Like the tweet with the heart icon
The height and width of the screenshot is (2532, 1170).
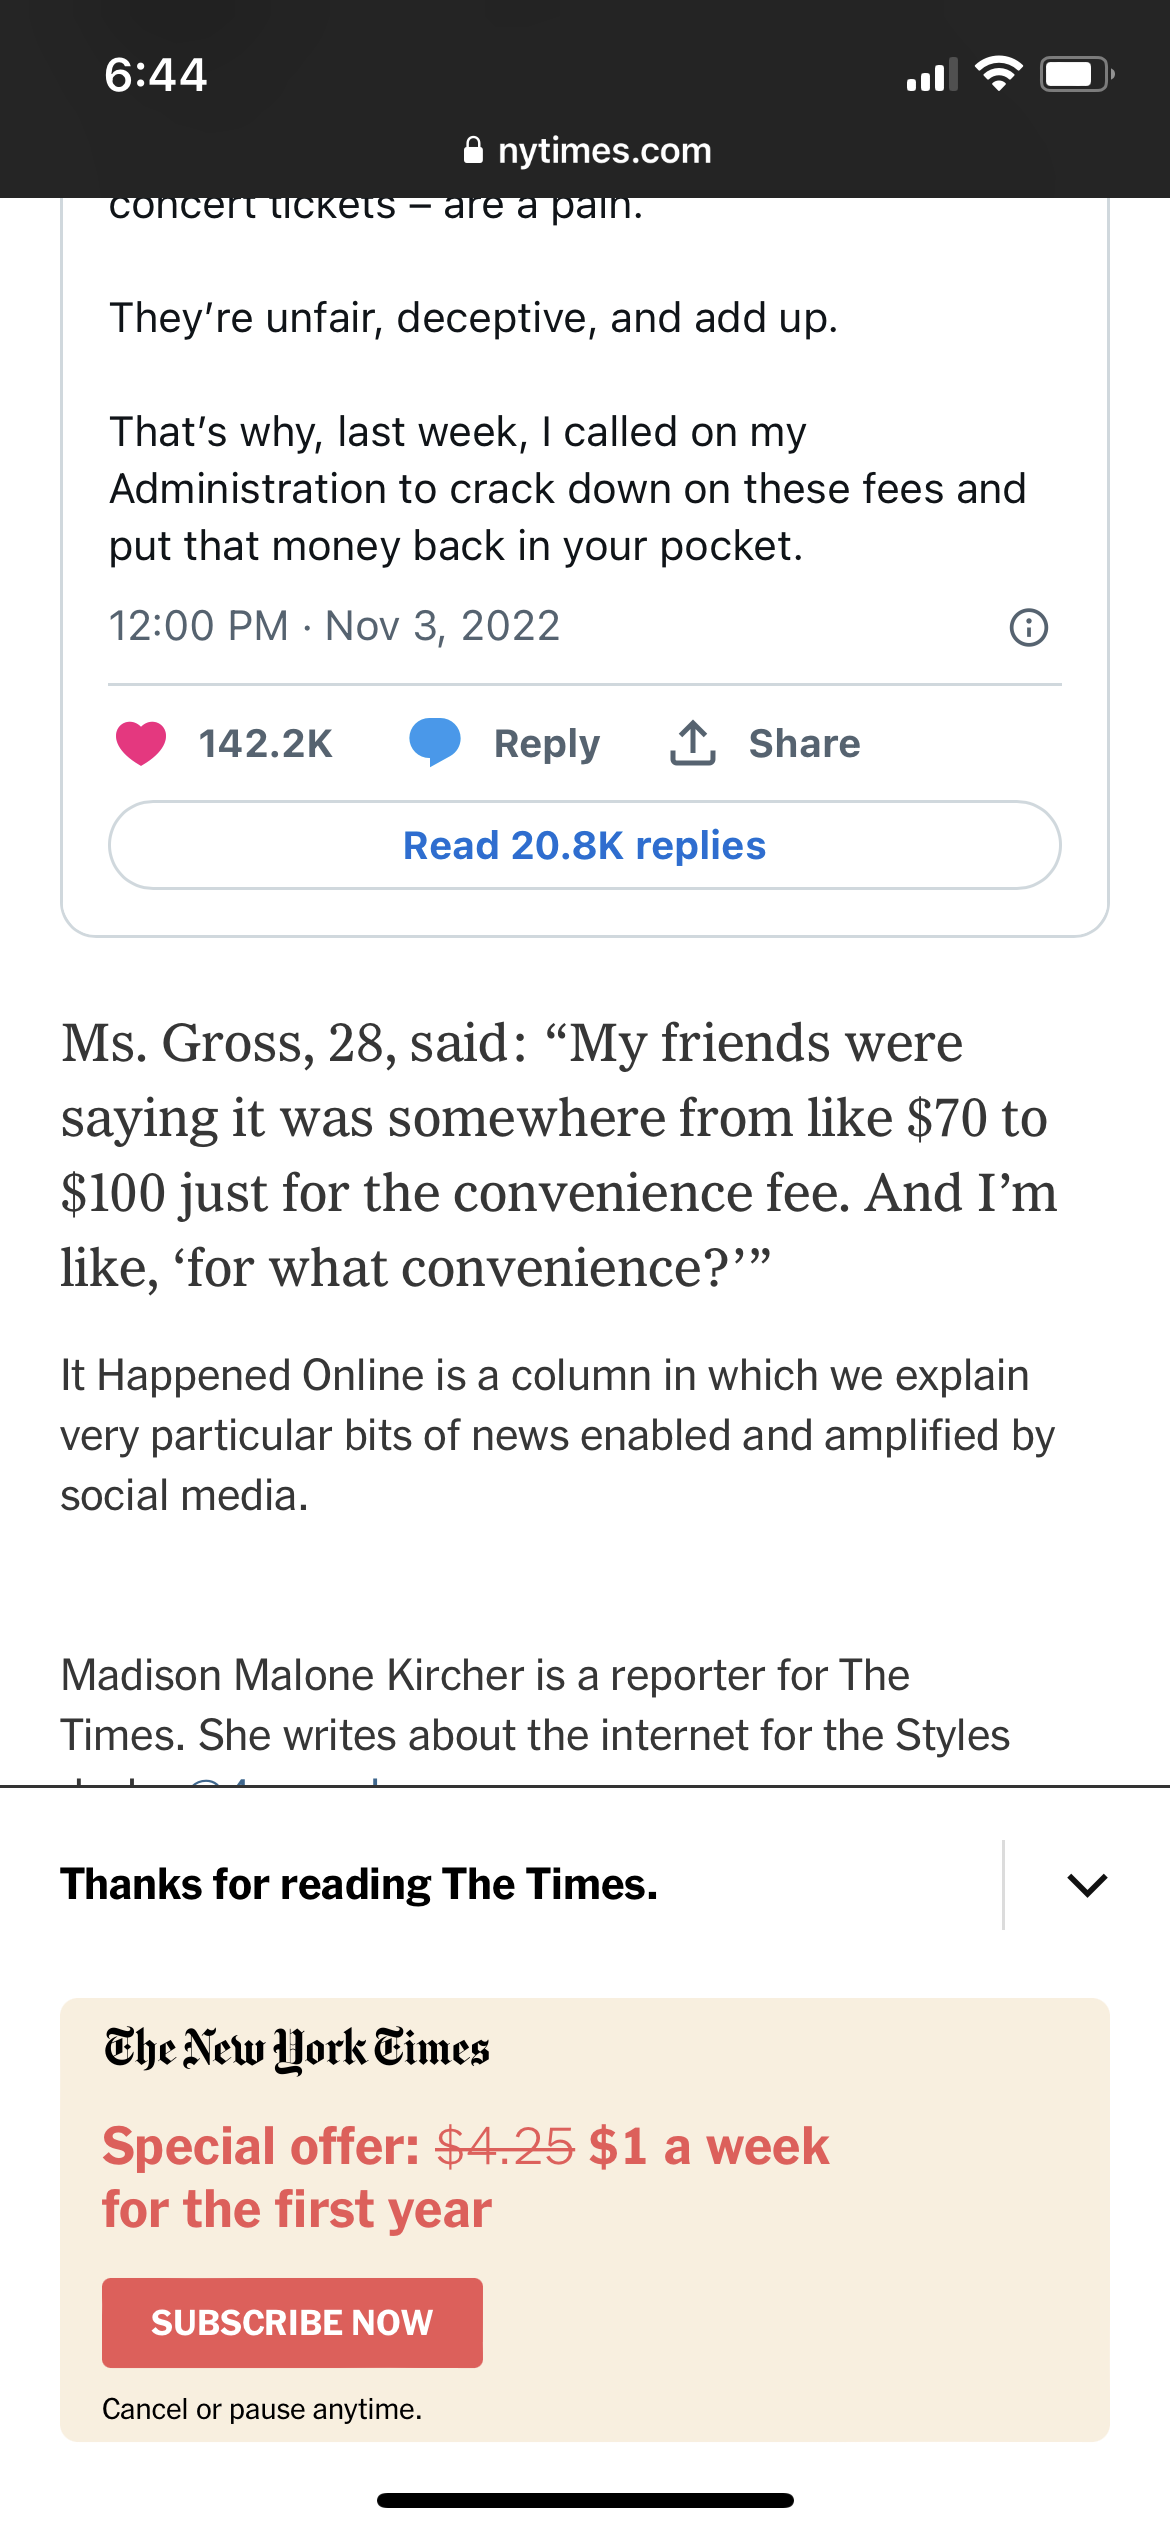pyautogui.click(x=141, y=744)
